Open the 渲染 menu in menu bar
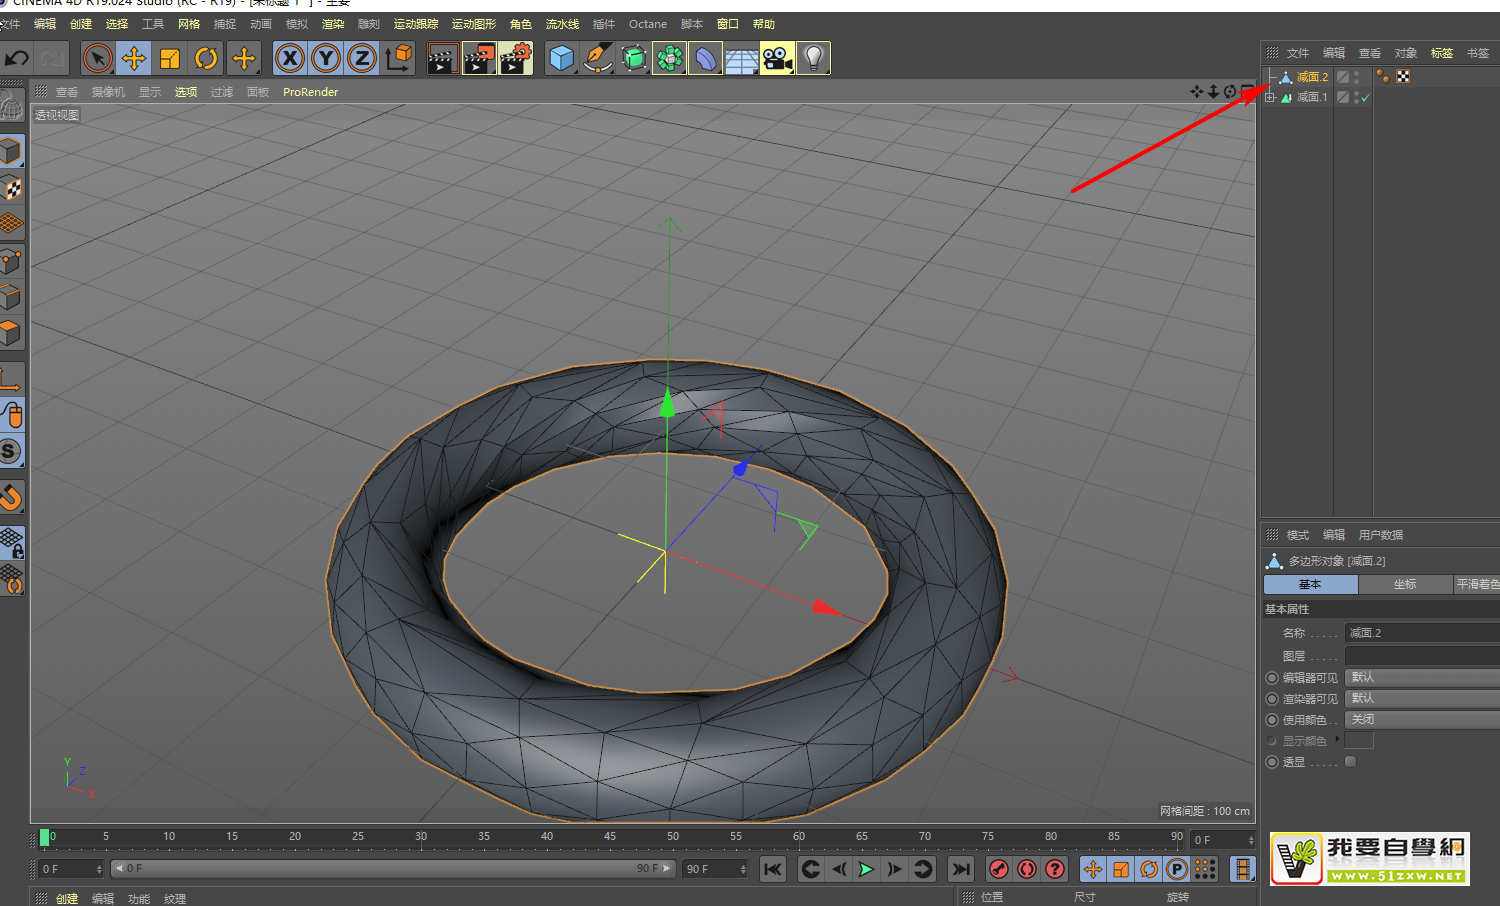 pos(333,24)
